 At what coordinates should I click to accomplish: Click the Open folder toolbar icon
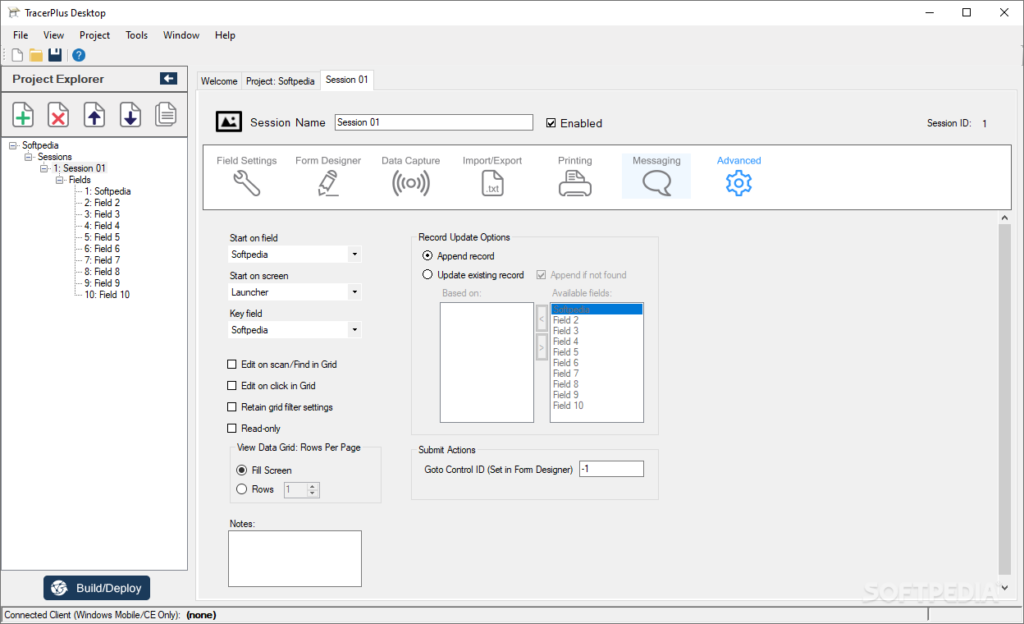coord(36,55)
